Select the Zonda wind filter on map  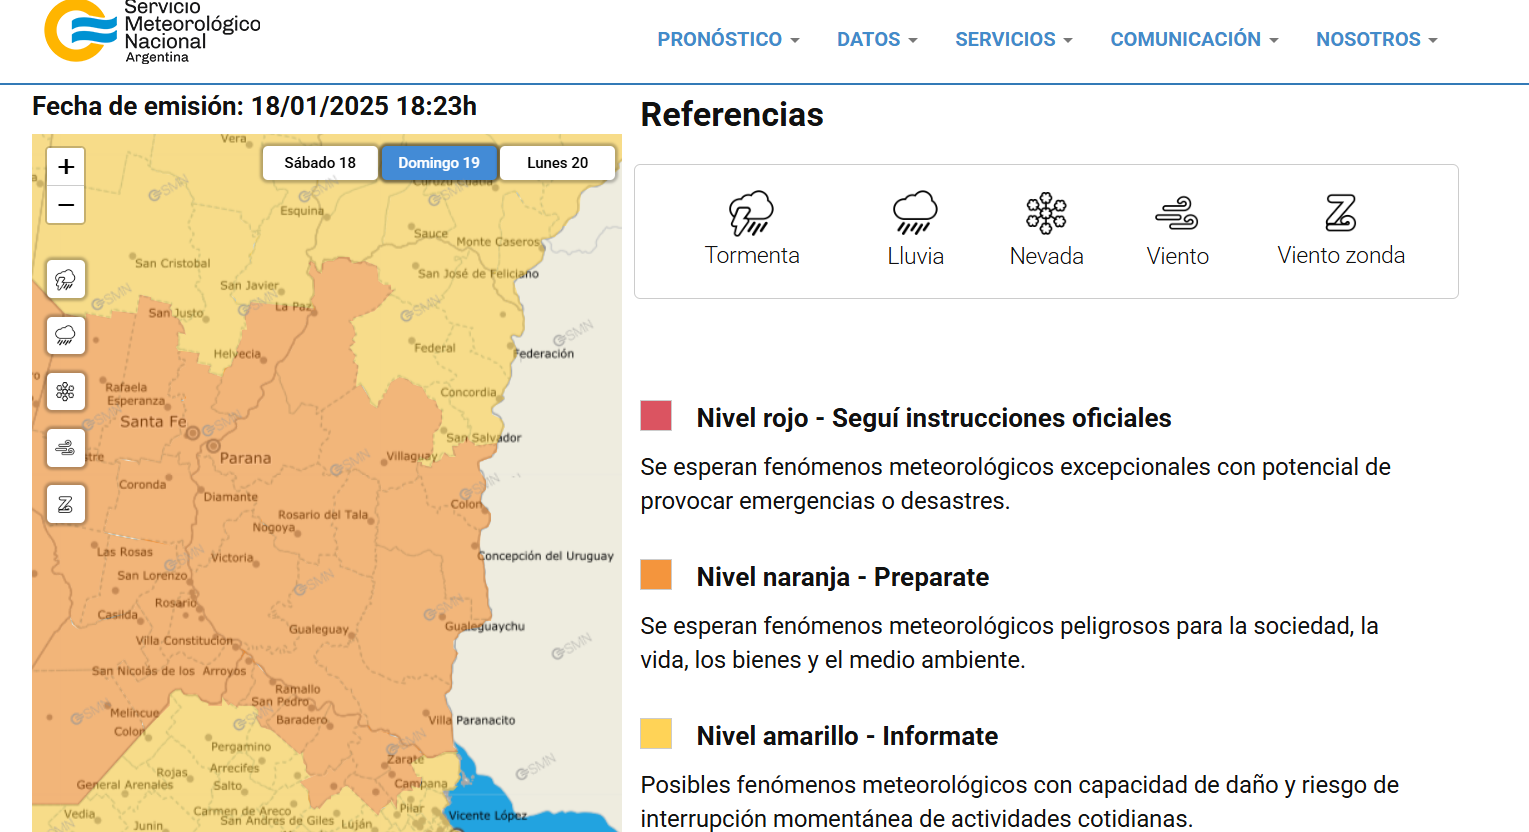pyautogui.click(x=66, y=504)
